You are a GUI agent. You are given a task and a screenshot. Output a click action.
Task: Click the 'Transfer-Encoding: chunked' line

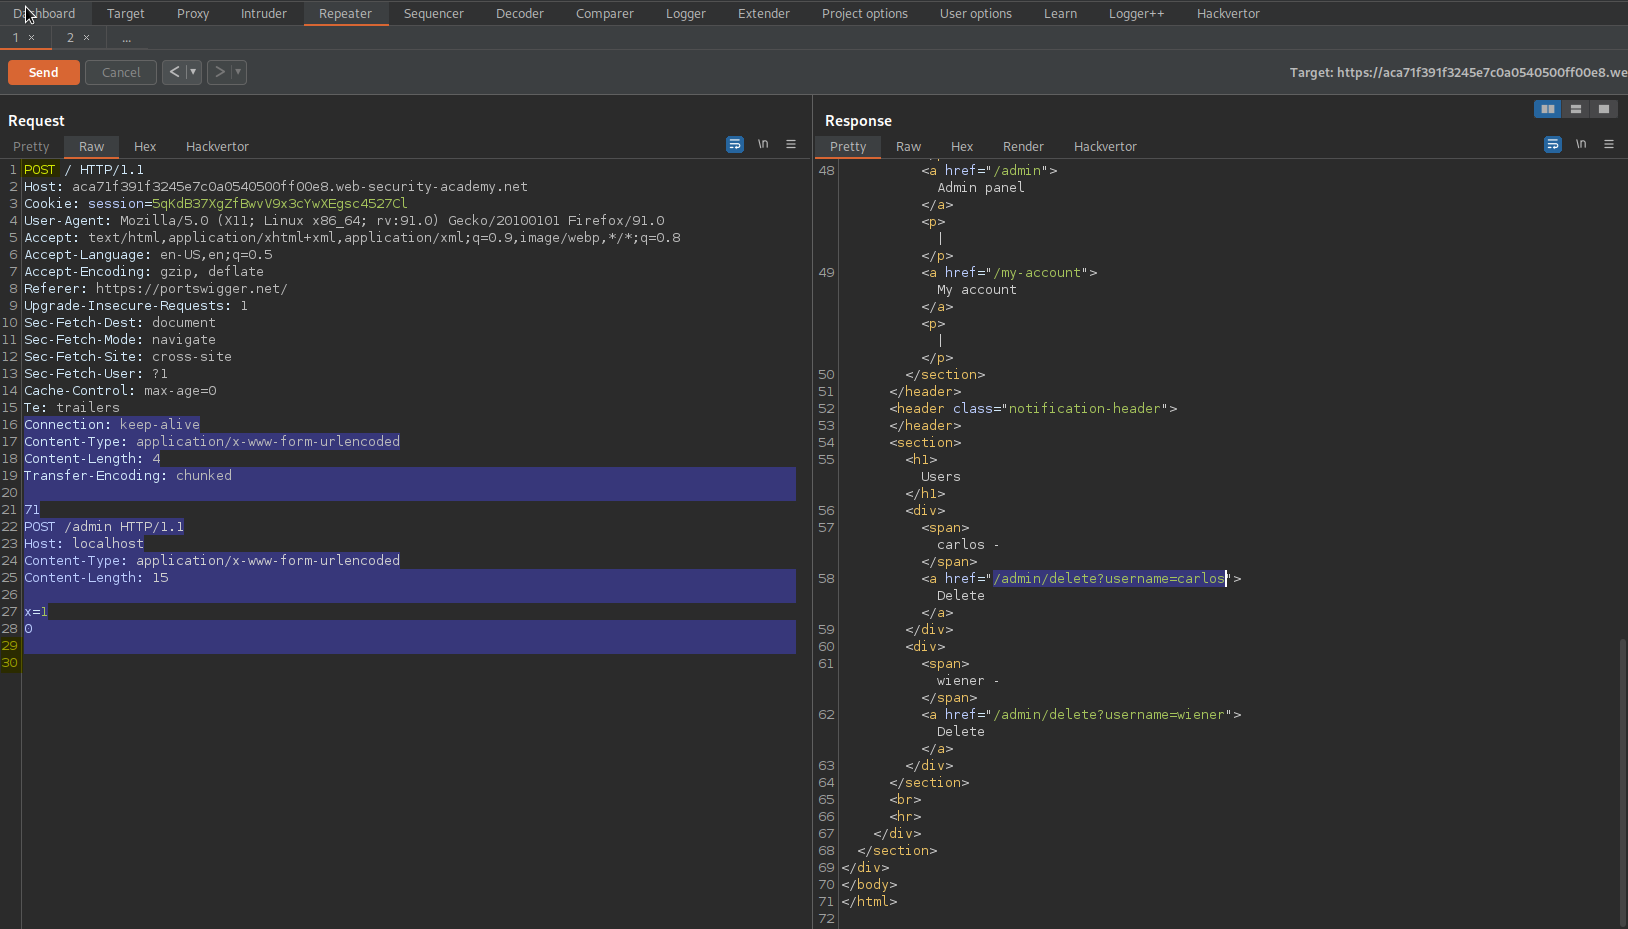[x=128, y=476]
